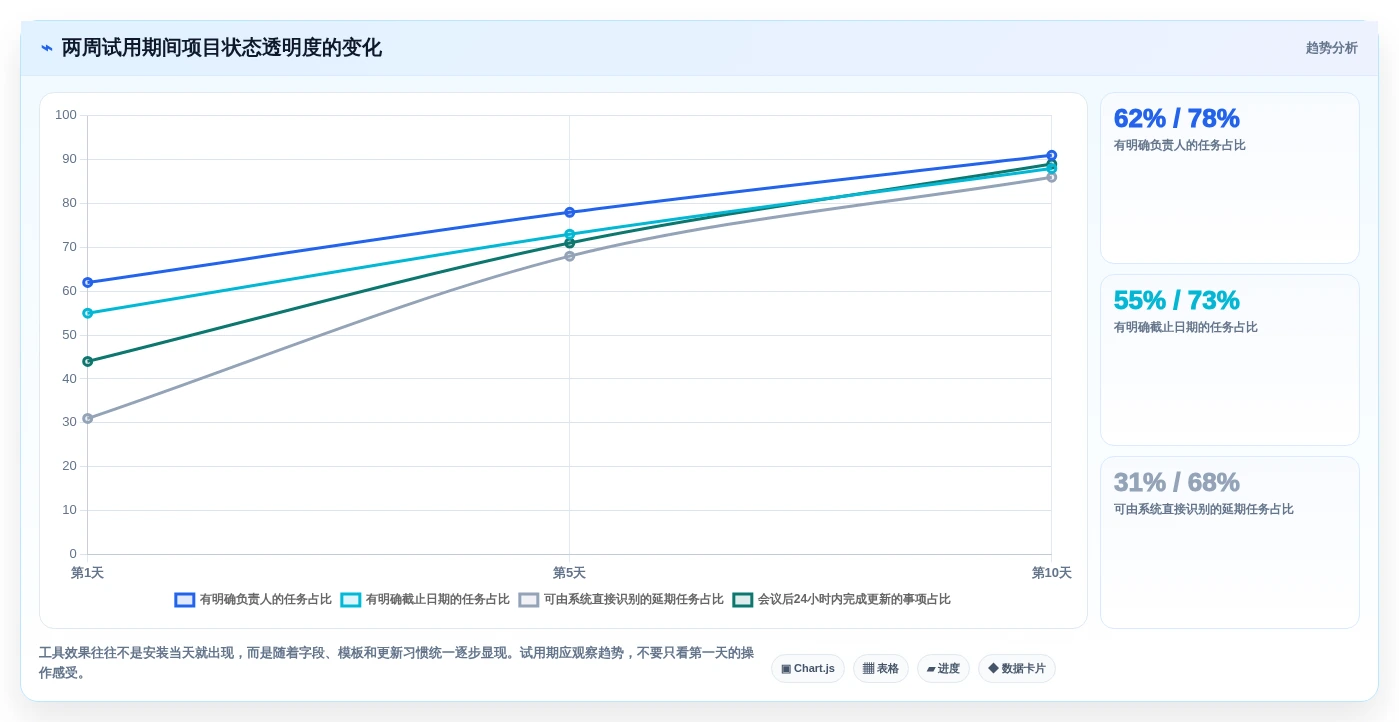1399x722 pixels.
Task: Click the cyan line point at 第1天
Action: 87,313
